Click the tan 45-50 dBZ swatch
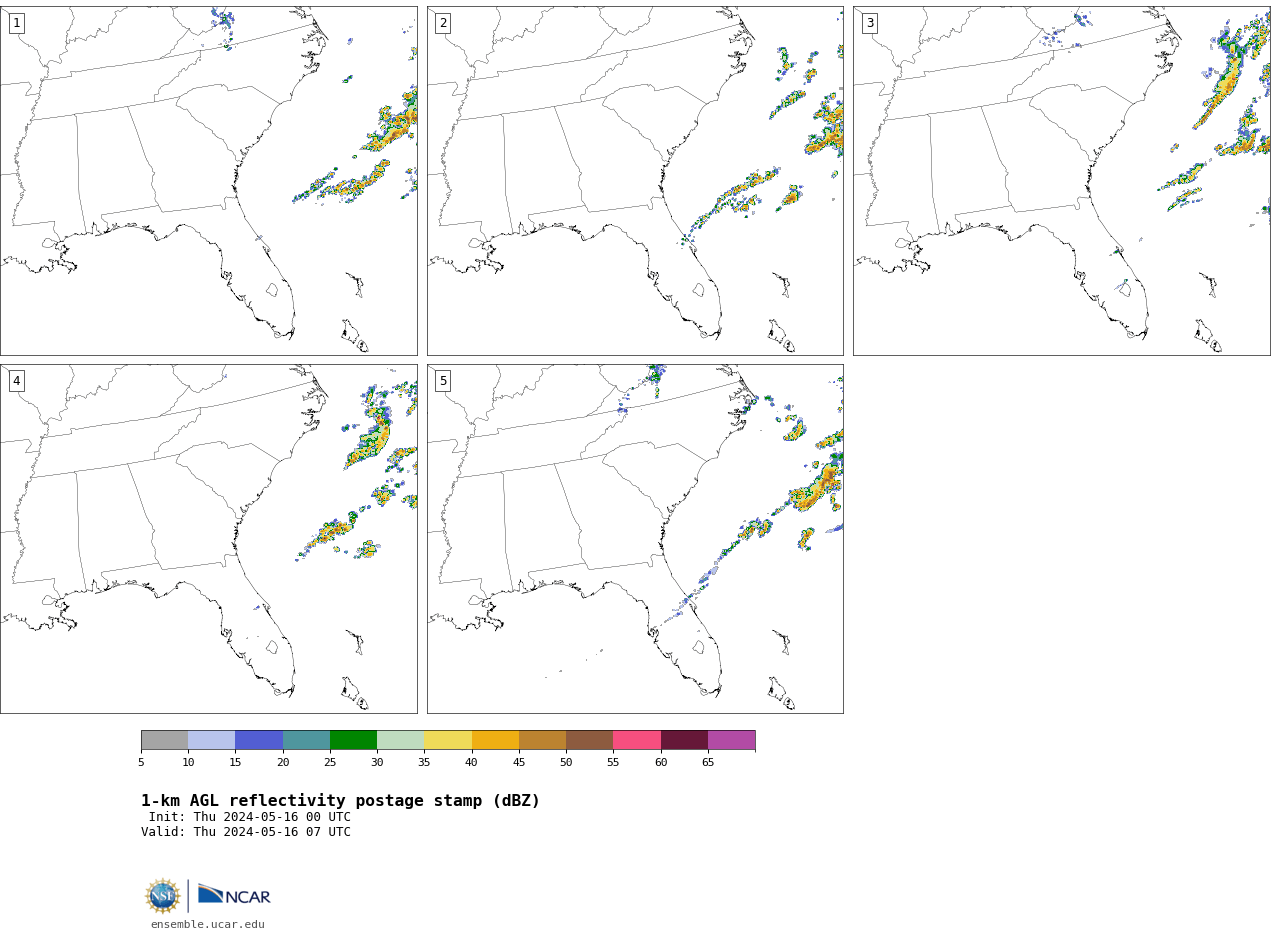This screenshot has width=1280, height=936. coord(542,740)
